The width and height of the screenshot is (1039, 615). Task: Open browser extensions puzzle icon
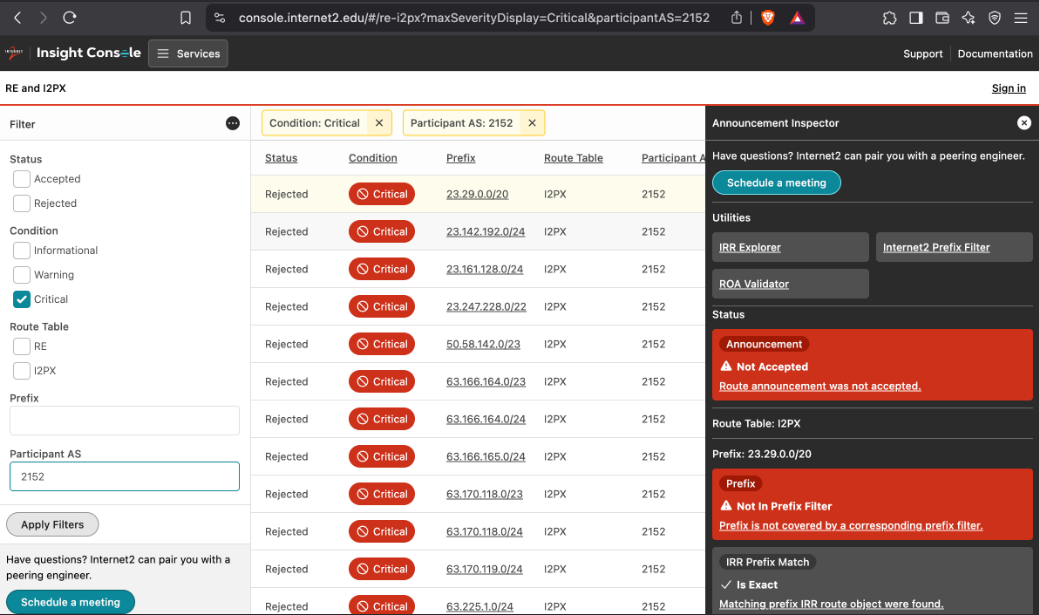[x=889, y=18]
